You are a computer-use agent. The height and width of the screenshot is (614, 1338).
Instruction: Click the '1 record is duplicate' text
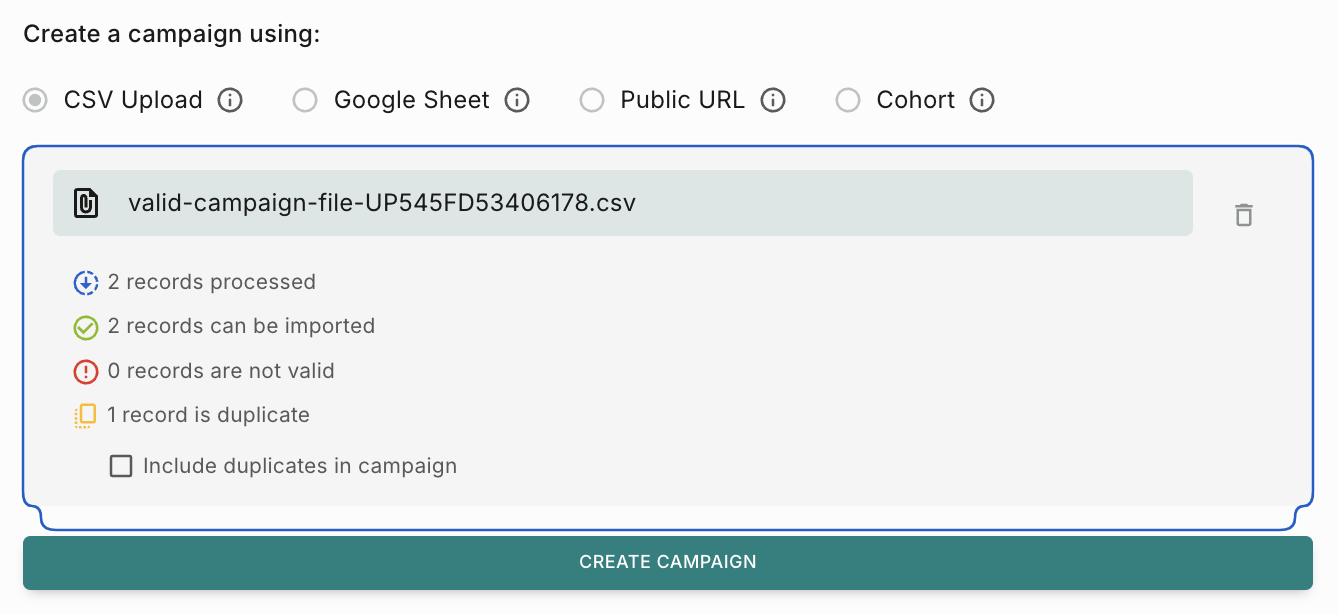pyautogui.click(x=209, y=415)
